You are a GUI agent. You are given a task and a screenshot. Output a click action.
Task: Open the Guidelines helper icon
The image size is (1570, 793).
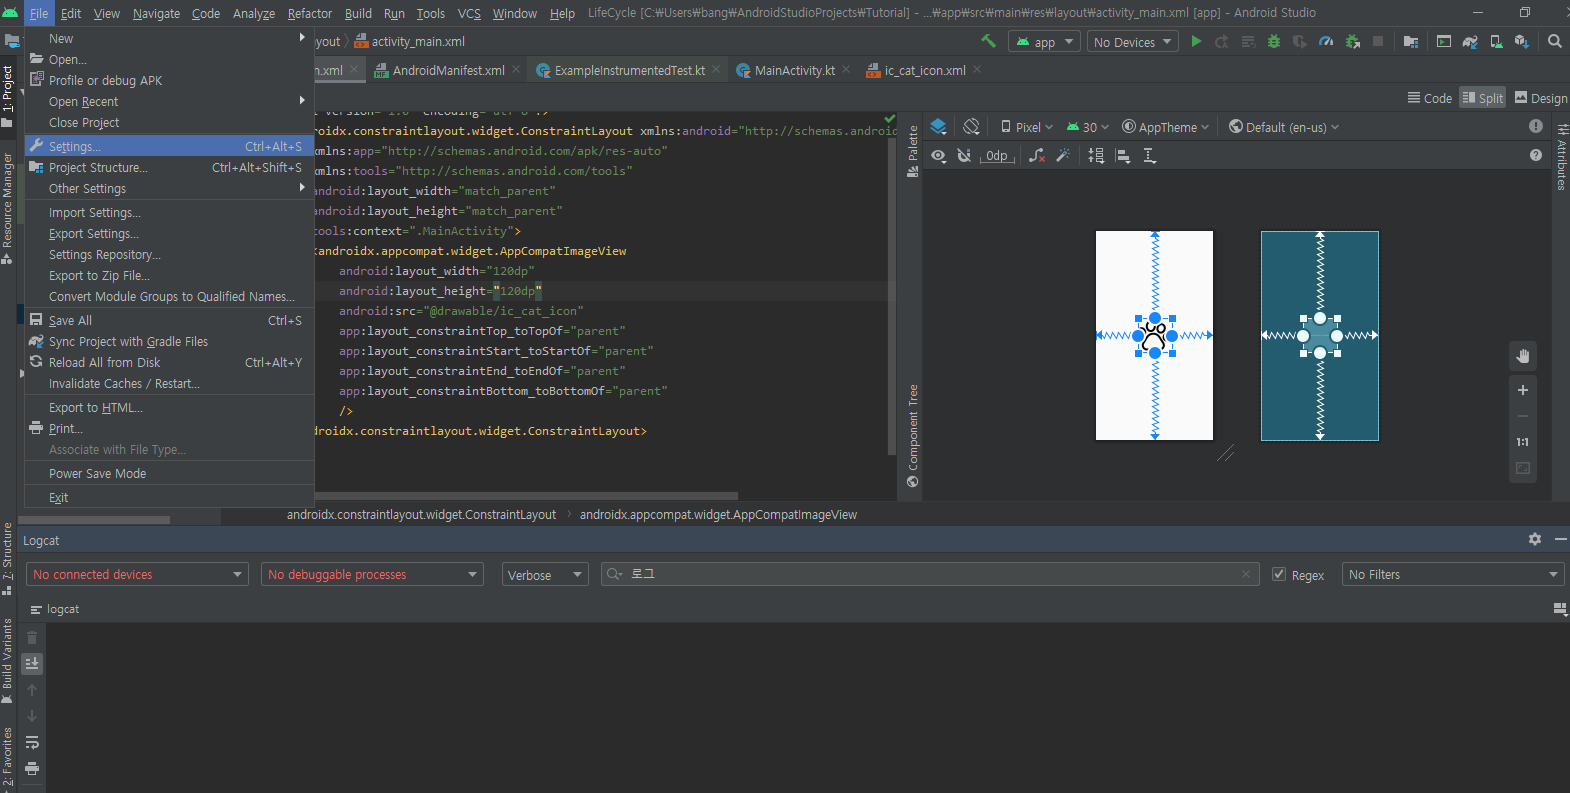tap(1150, 155)
